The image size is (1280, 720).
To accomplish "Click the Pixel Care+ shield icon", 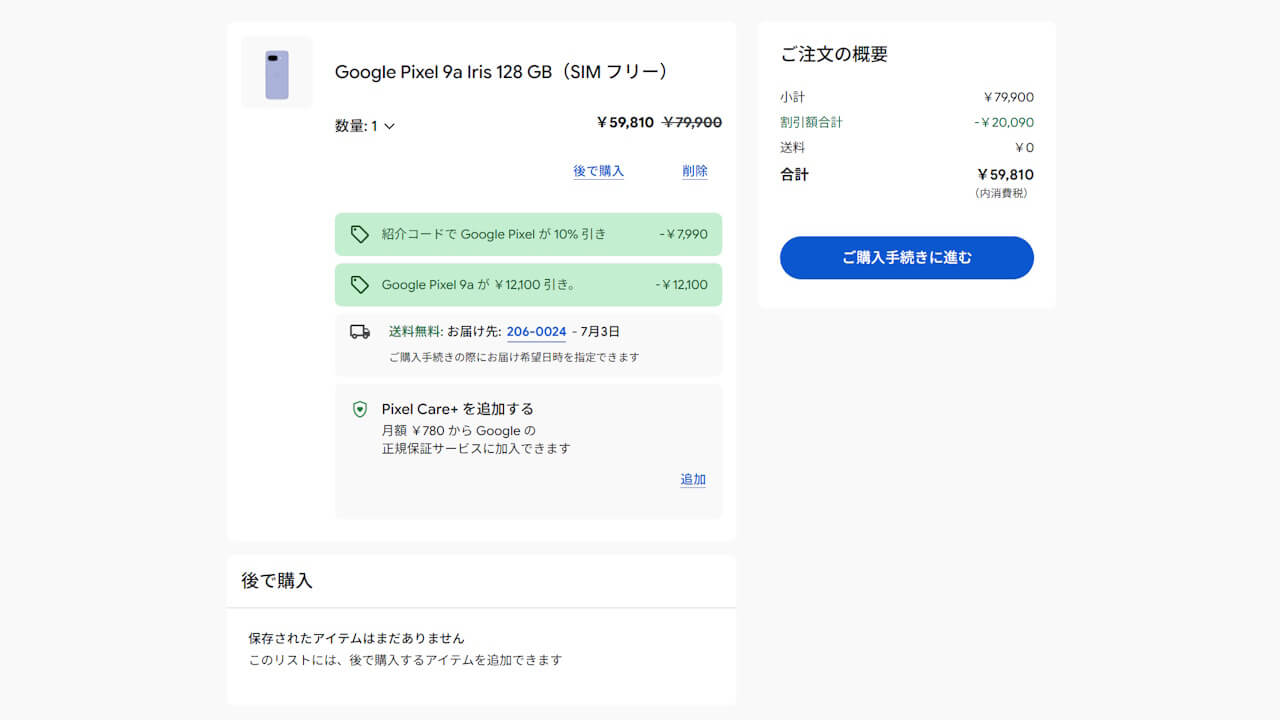I will (360, 410).
